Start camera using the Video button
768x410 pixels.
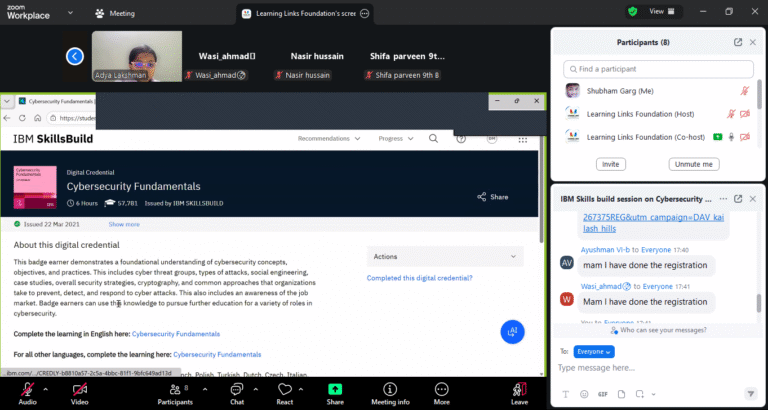[79, 387]
